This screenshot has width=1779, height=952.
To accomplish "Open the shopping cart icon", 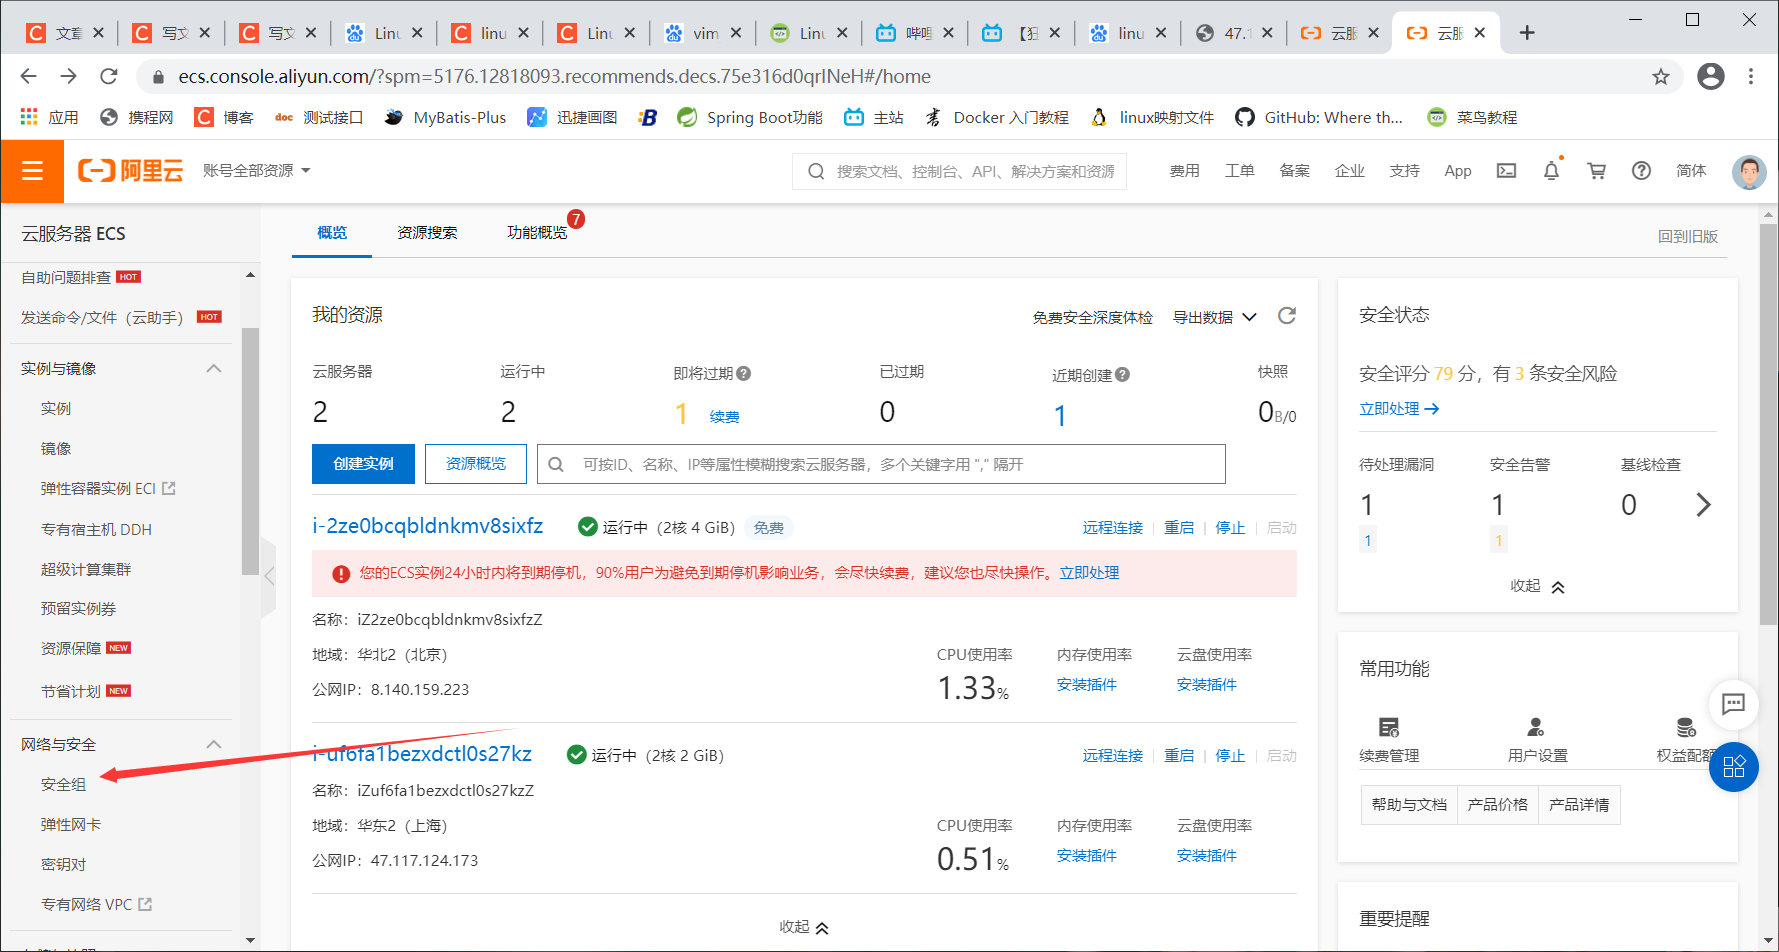I will tap(1596, 171).
